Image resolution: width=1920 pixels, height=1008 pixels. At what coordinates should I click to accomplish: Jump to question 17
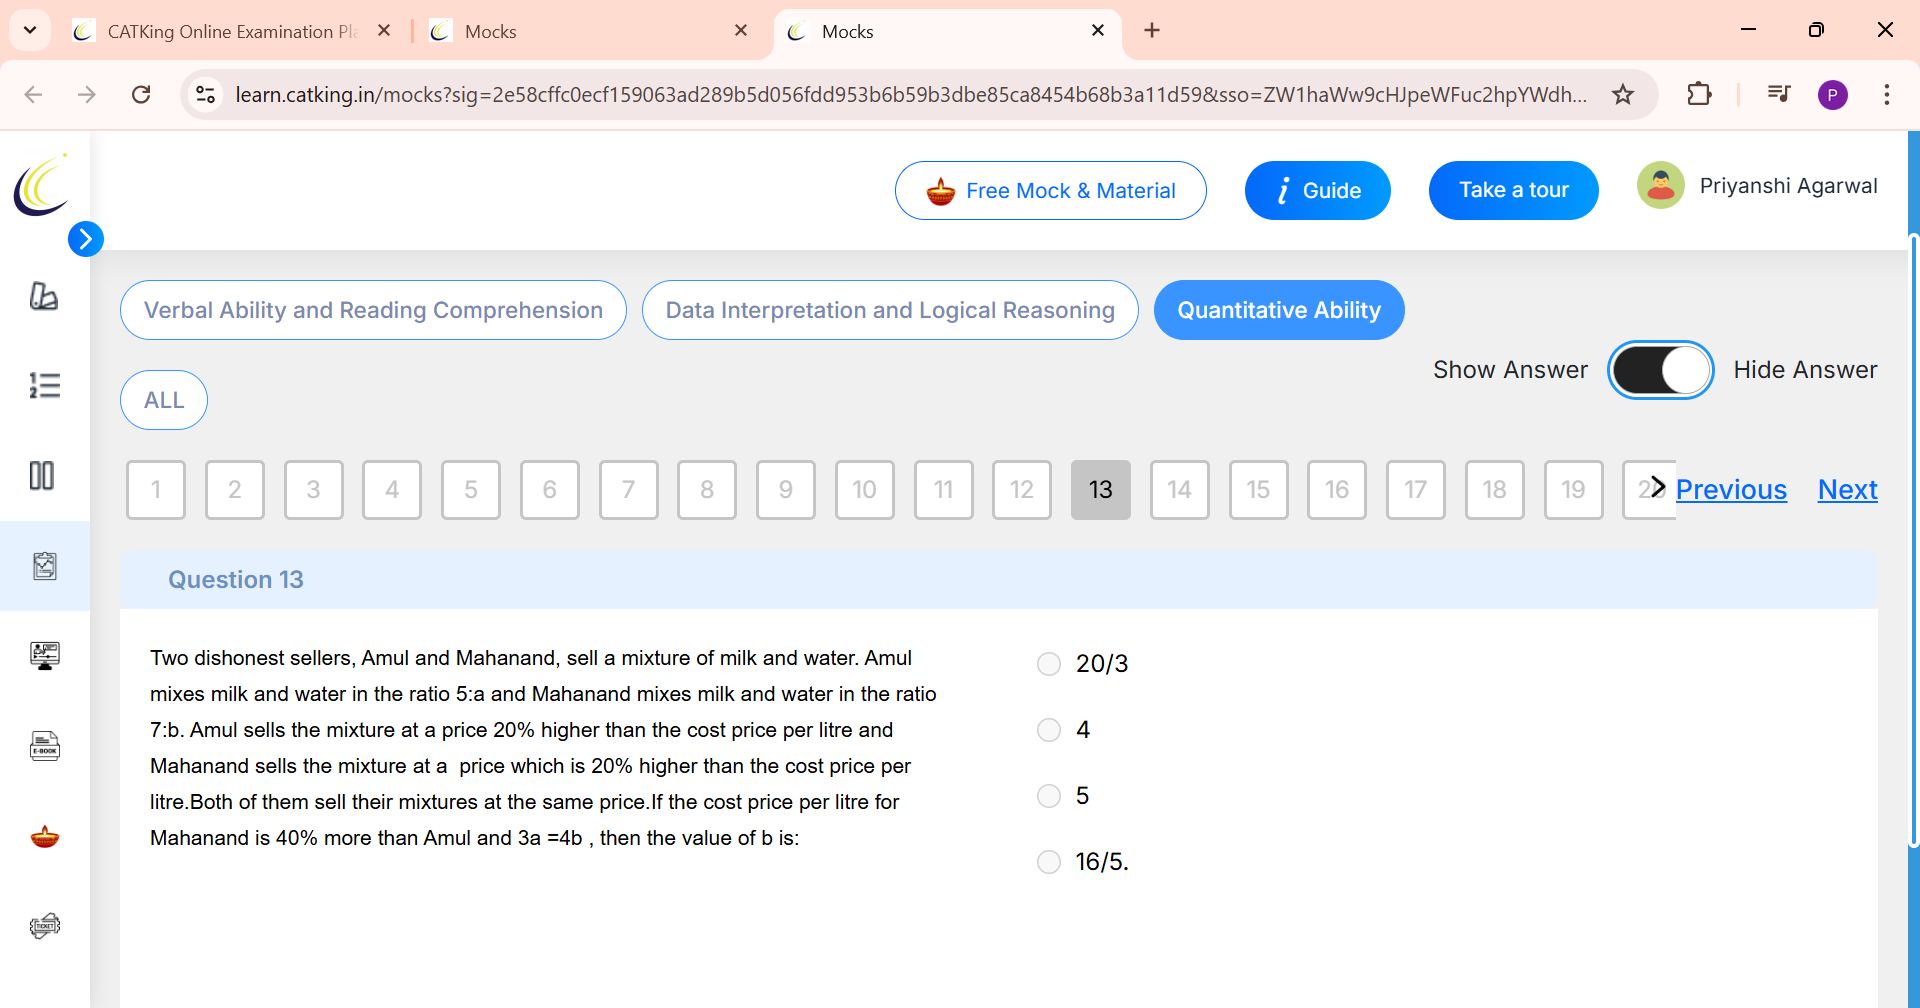coord(1416,490)
